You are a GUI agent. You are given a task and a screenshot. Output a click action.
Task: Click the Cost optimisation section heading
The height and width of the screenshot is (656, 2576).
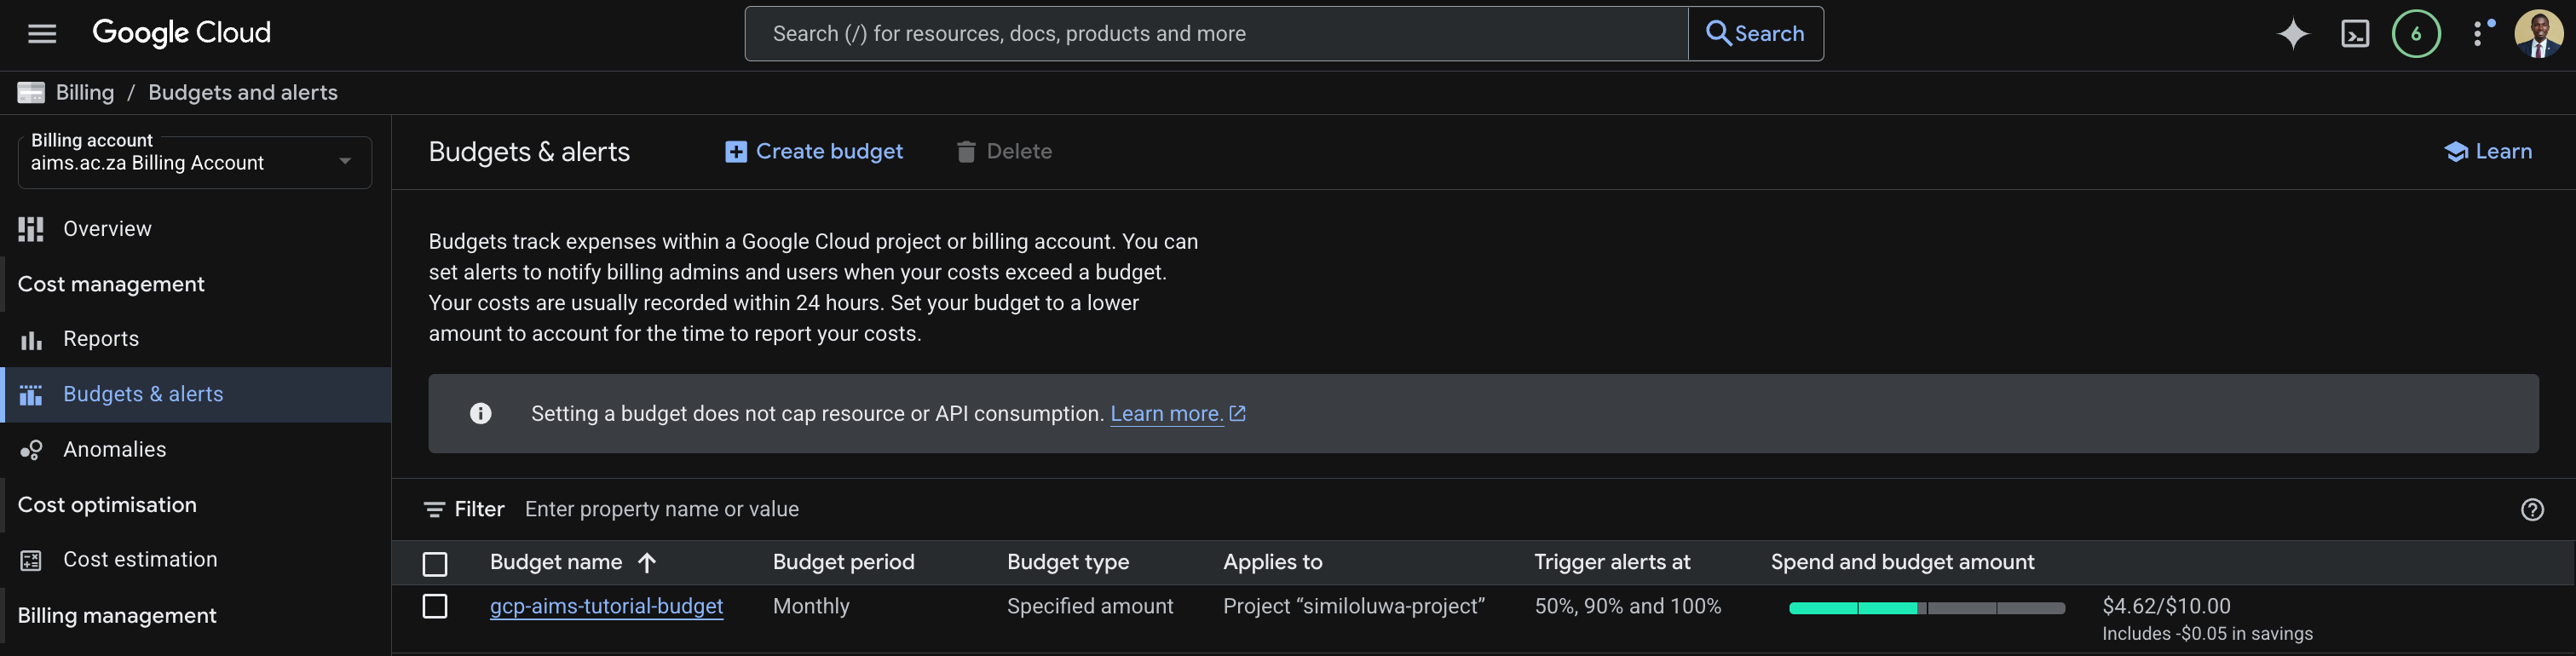[107, 505]
